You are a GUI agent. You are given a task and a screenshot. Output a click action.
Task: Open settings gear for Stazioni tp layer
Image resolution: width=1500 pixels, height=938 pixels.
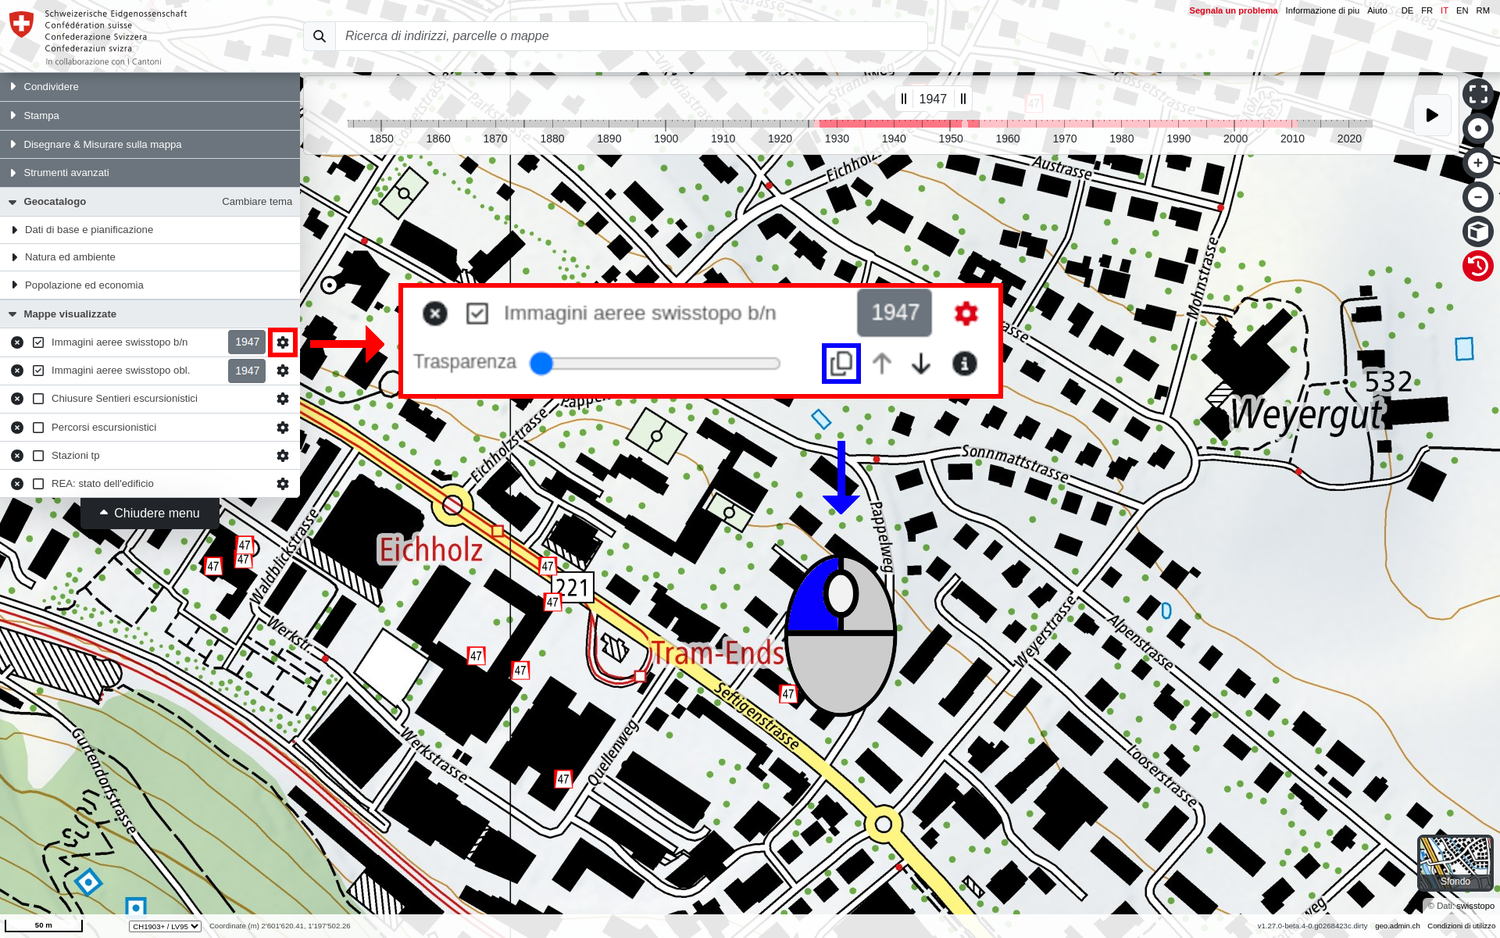point(283,456)
